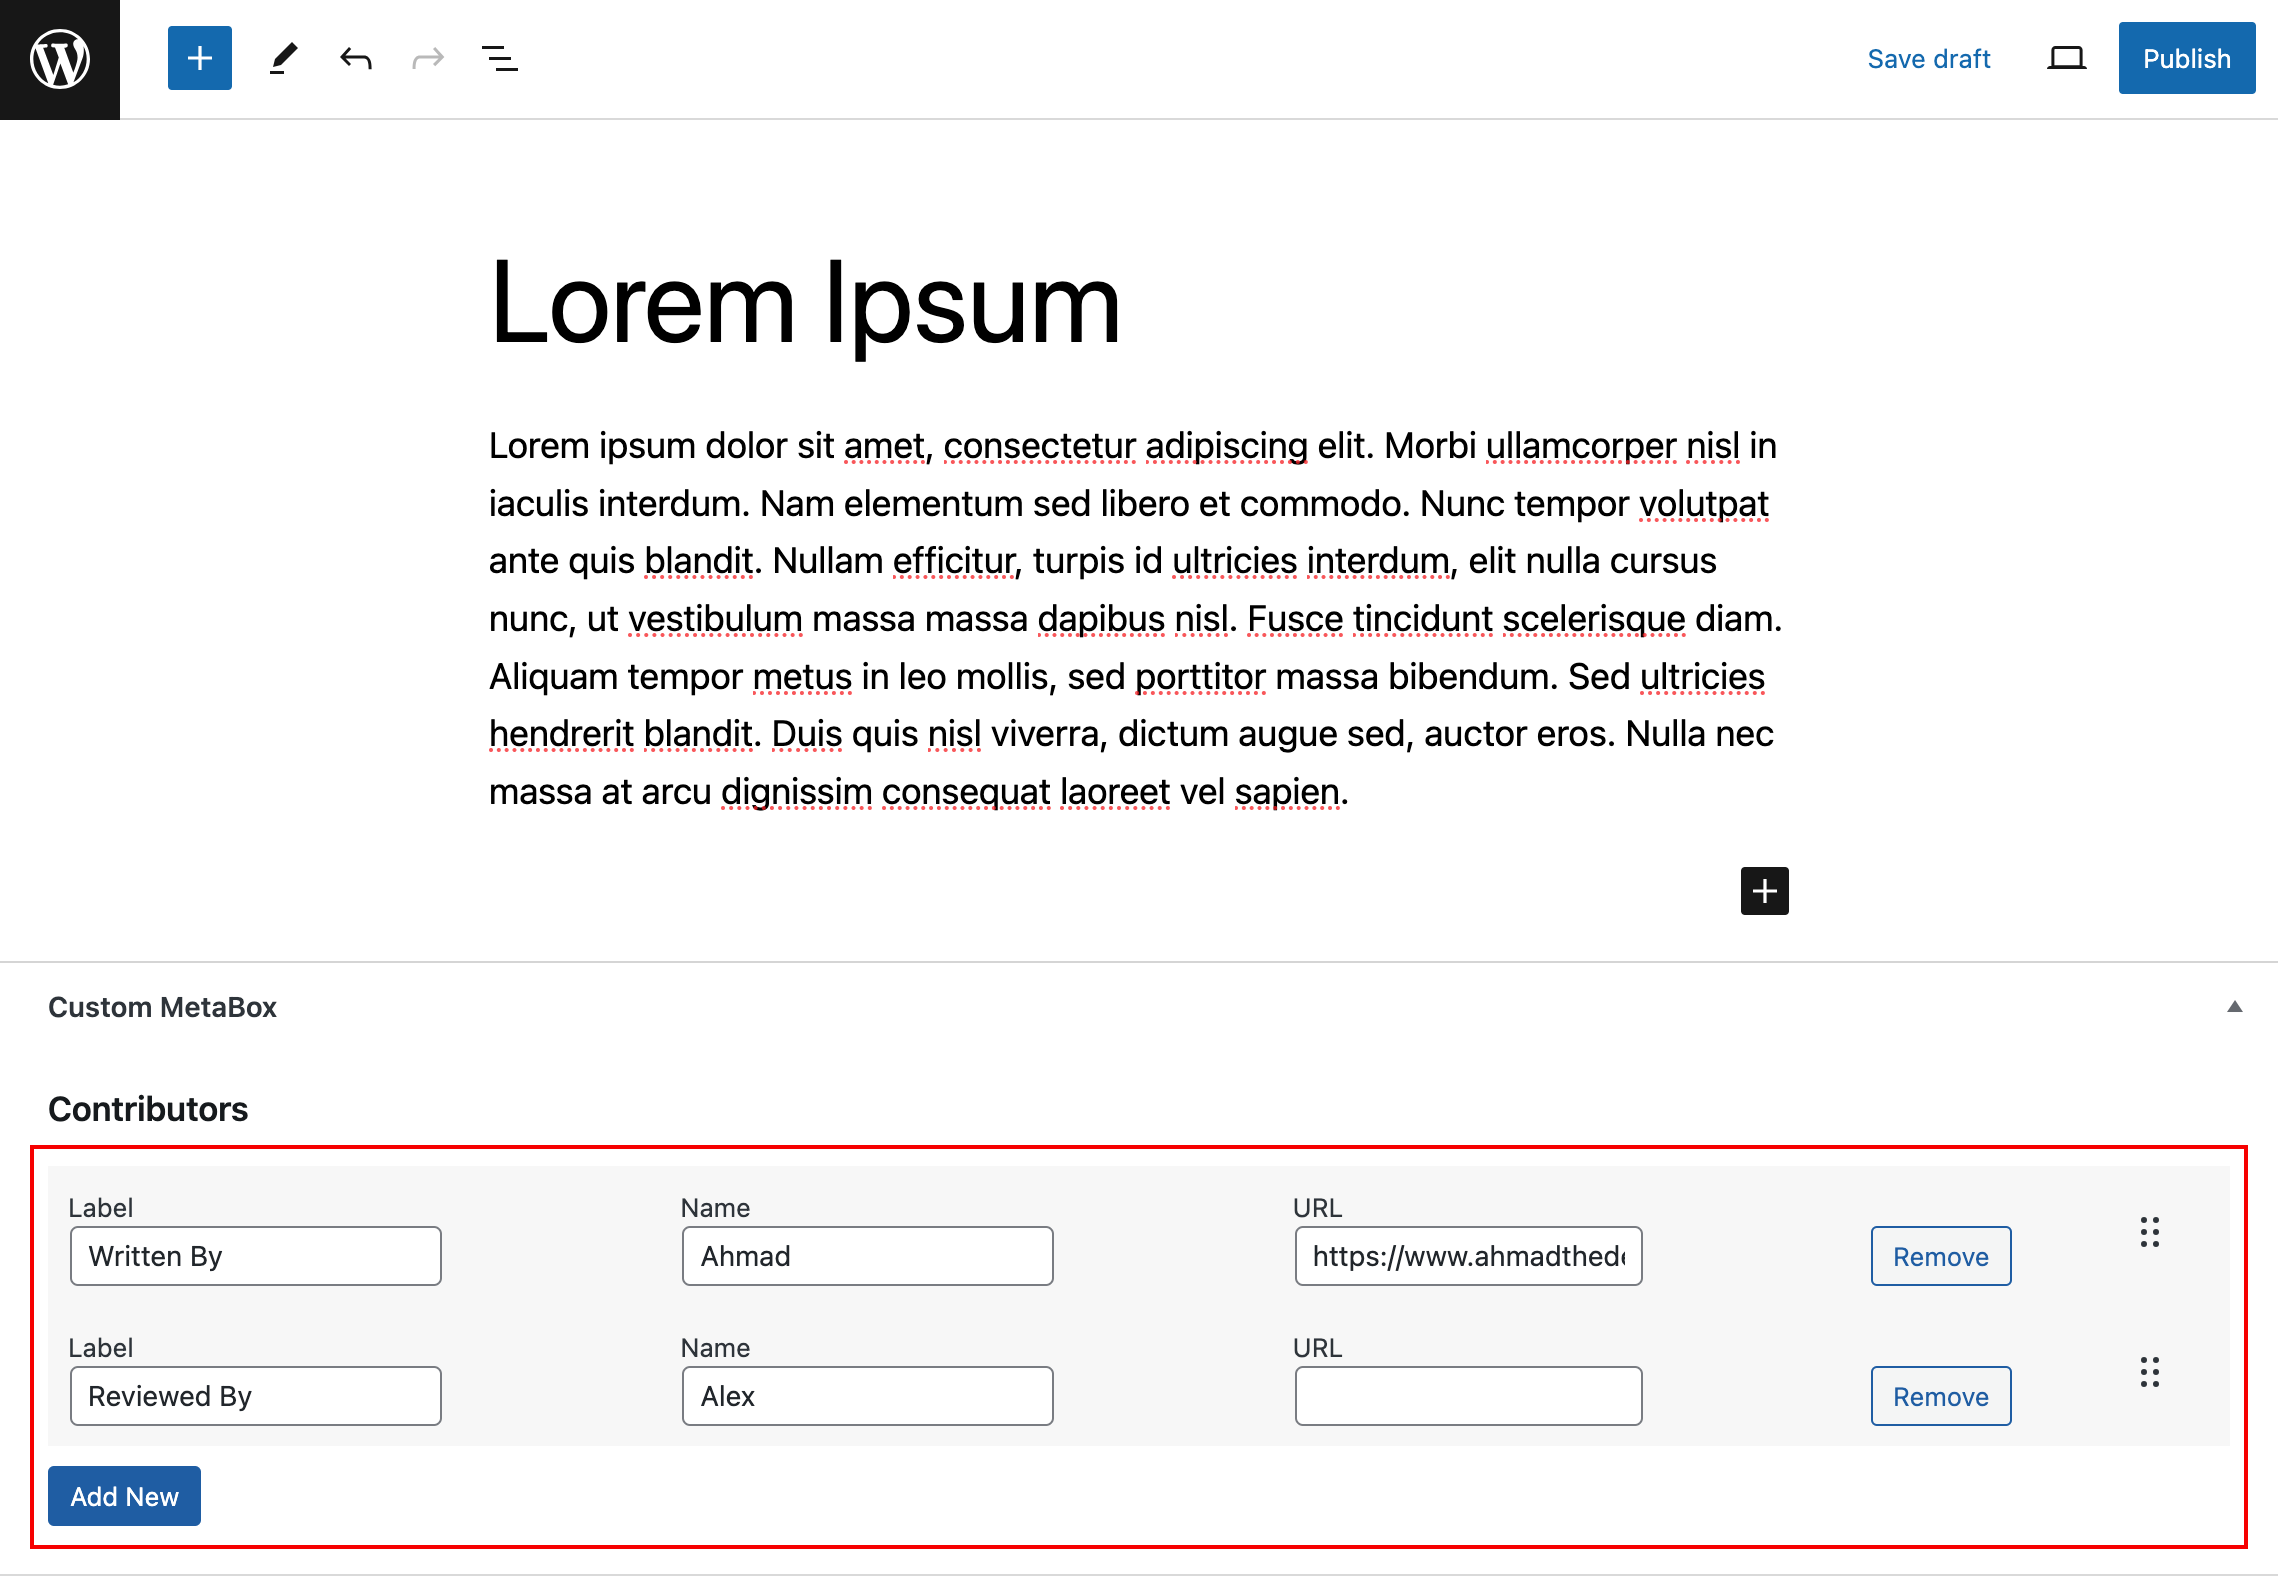Click the WordPress logo
This screenshot has width=2278, height=1576.
(59, 59)
